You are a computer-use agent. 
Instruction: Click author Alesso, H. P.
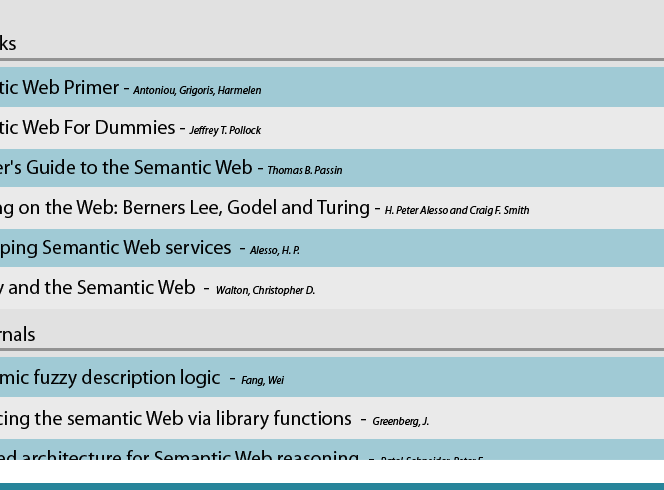pyautogui.click(x=274, y=251)
